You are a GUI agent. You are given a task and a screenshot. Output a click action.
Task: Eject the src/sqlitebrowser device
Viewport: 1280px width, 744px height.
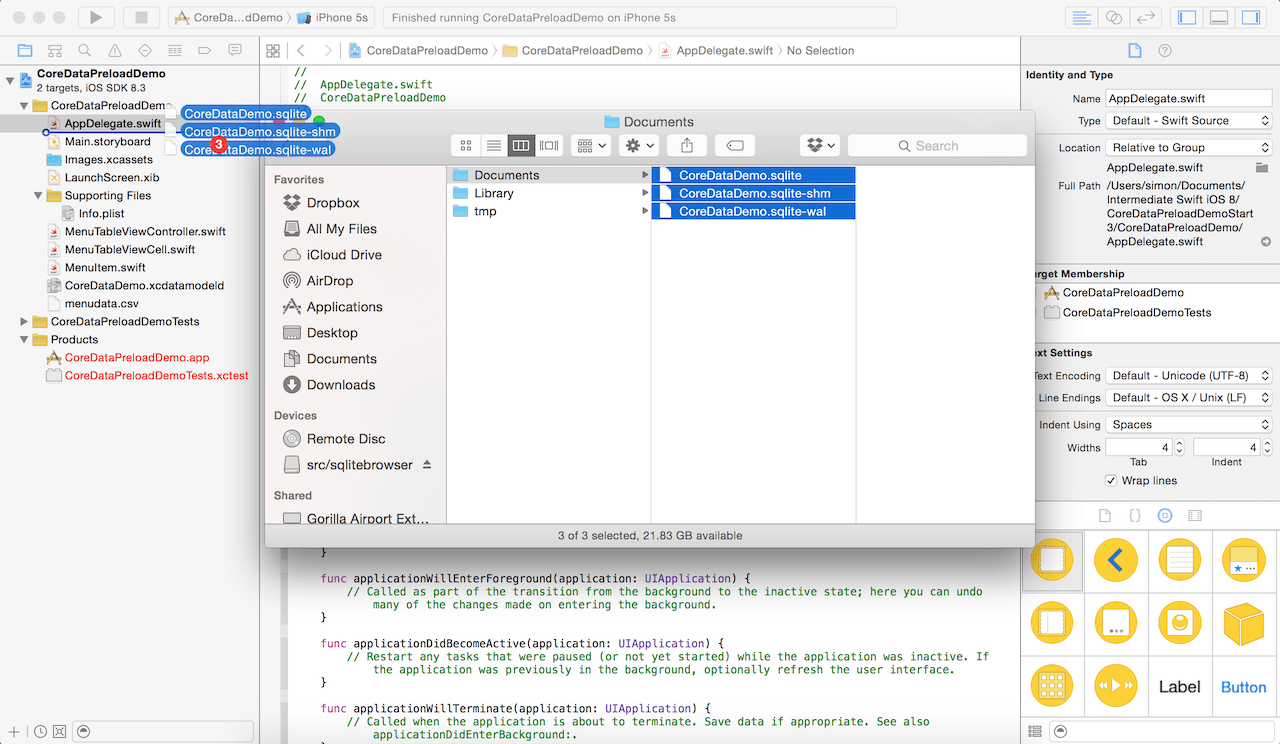coord(427,465)
